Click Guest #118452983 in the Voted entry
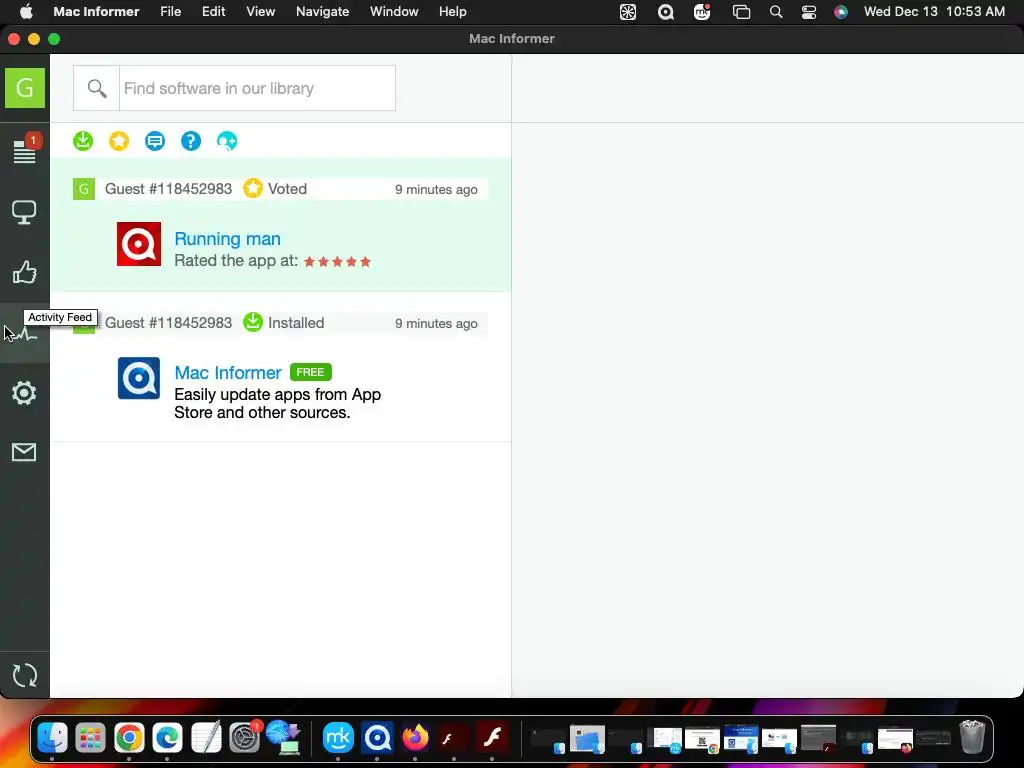The width and height of the screenshot is (1024, 768). 168,189
